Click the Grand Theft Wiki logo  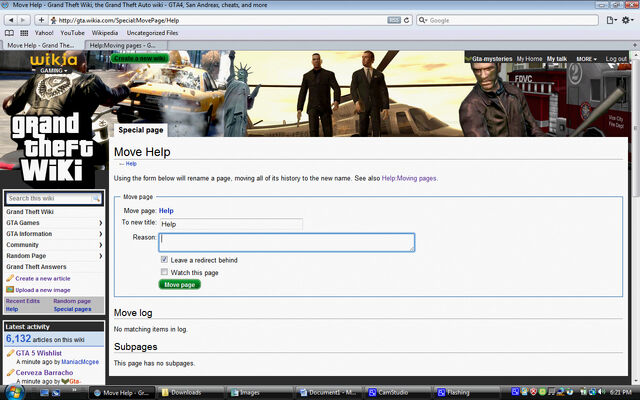point(51,148)
